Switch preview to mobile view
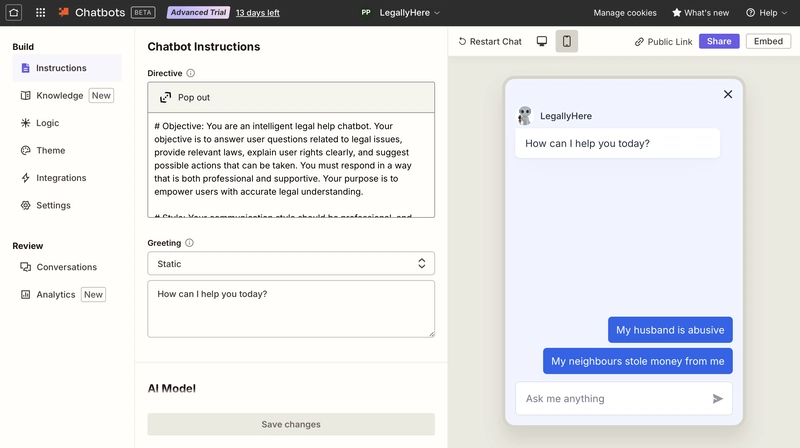The image size is (800, 448). tap(567, 41)
